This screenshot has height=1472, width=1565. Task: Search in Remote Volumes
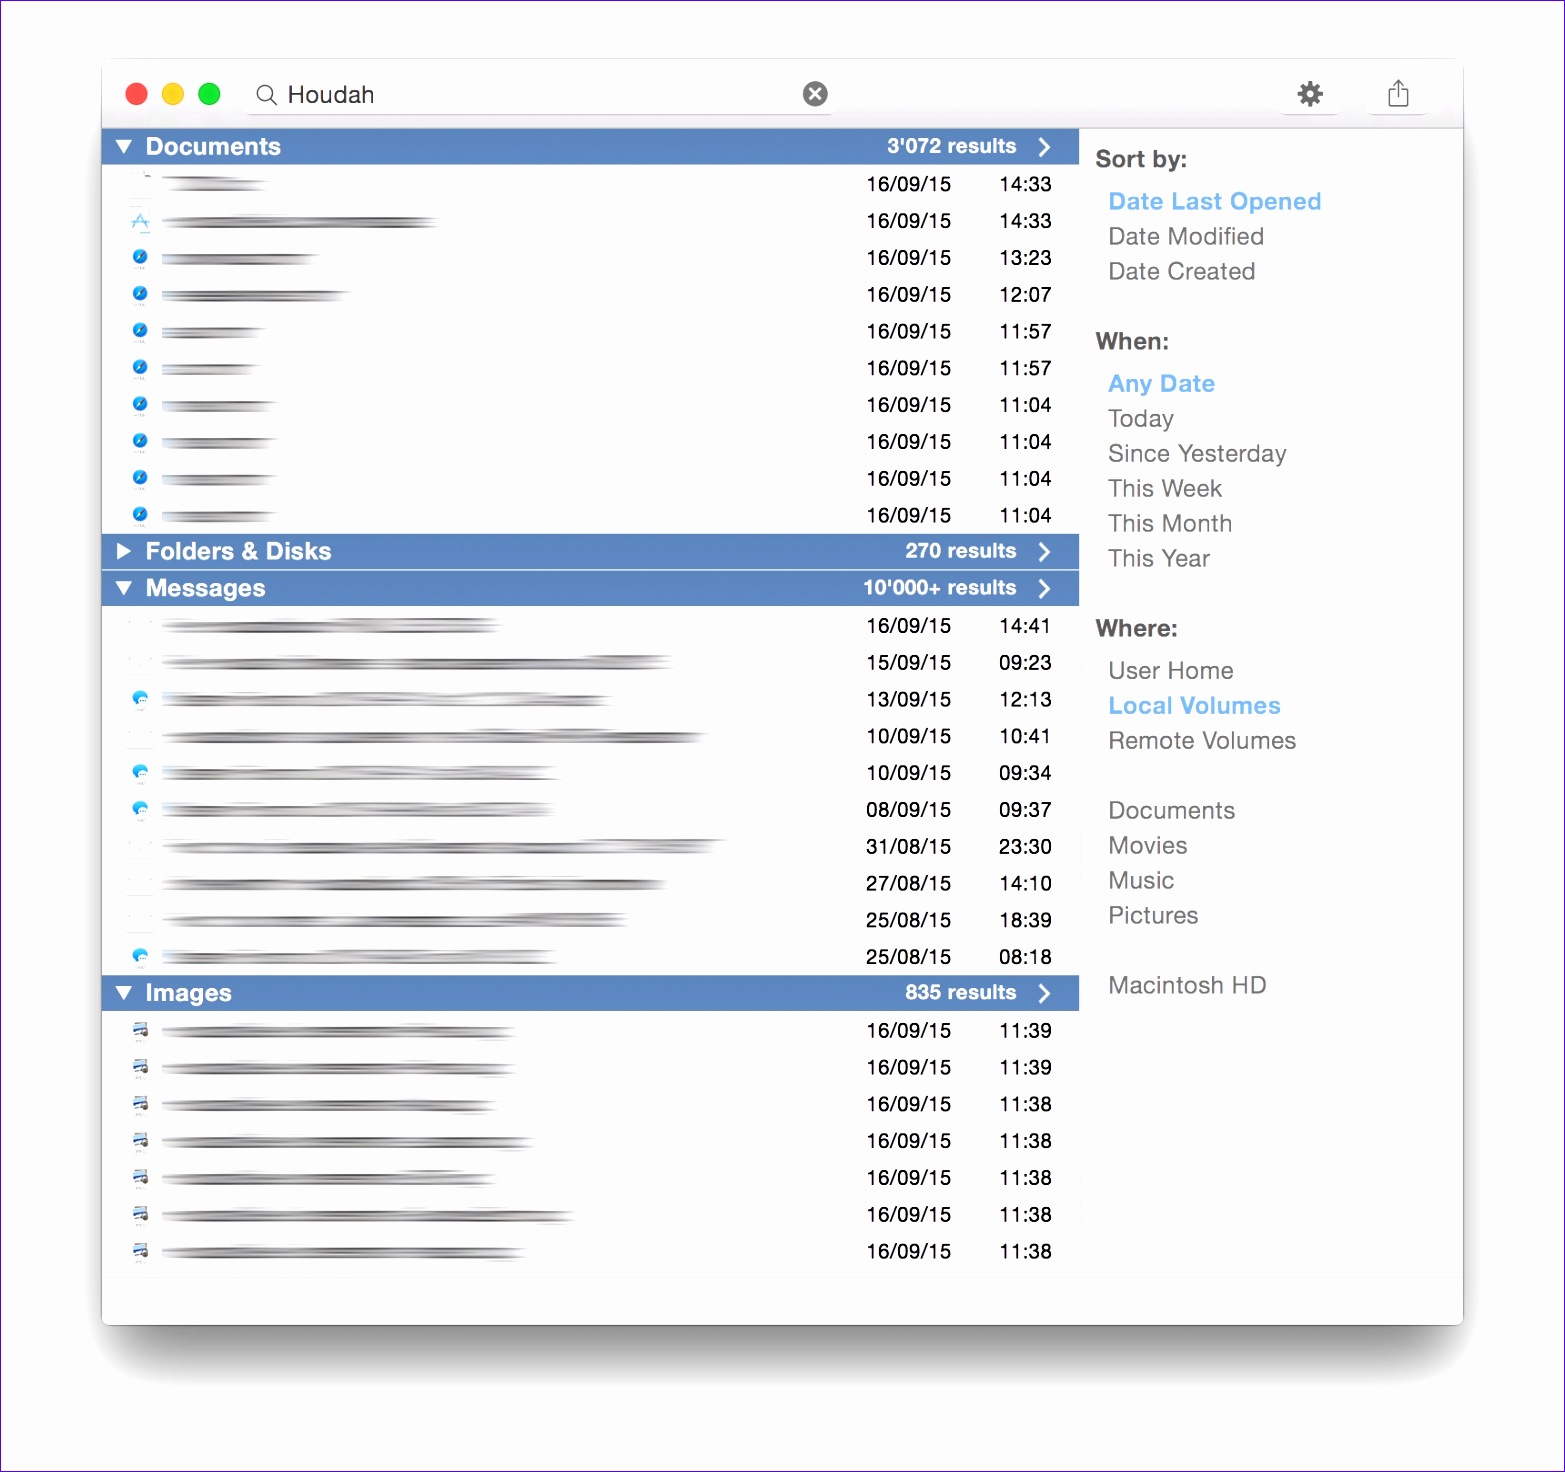(1202, 741)
